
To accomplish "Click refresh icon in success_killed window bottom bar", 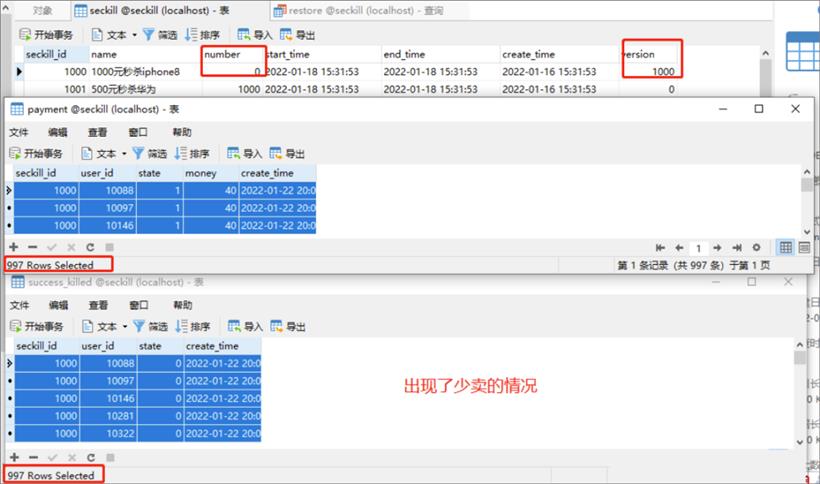I will point(91,457).
